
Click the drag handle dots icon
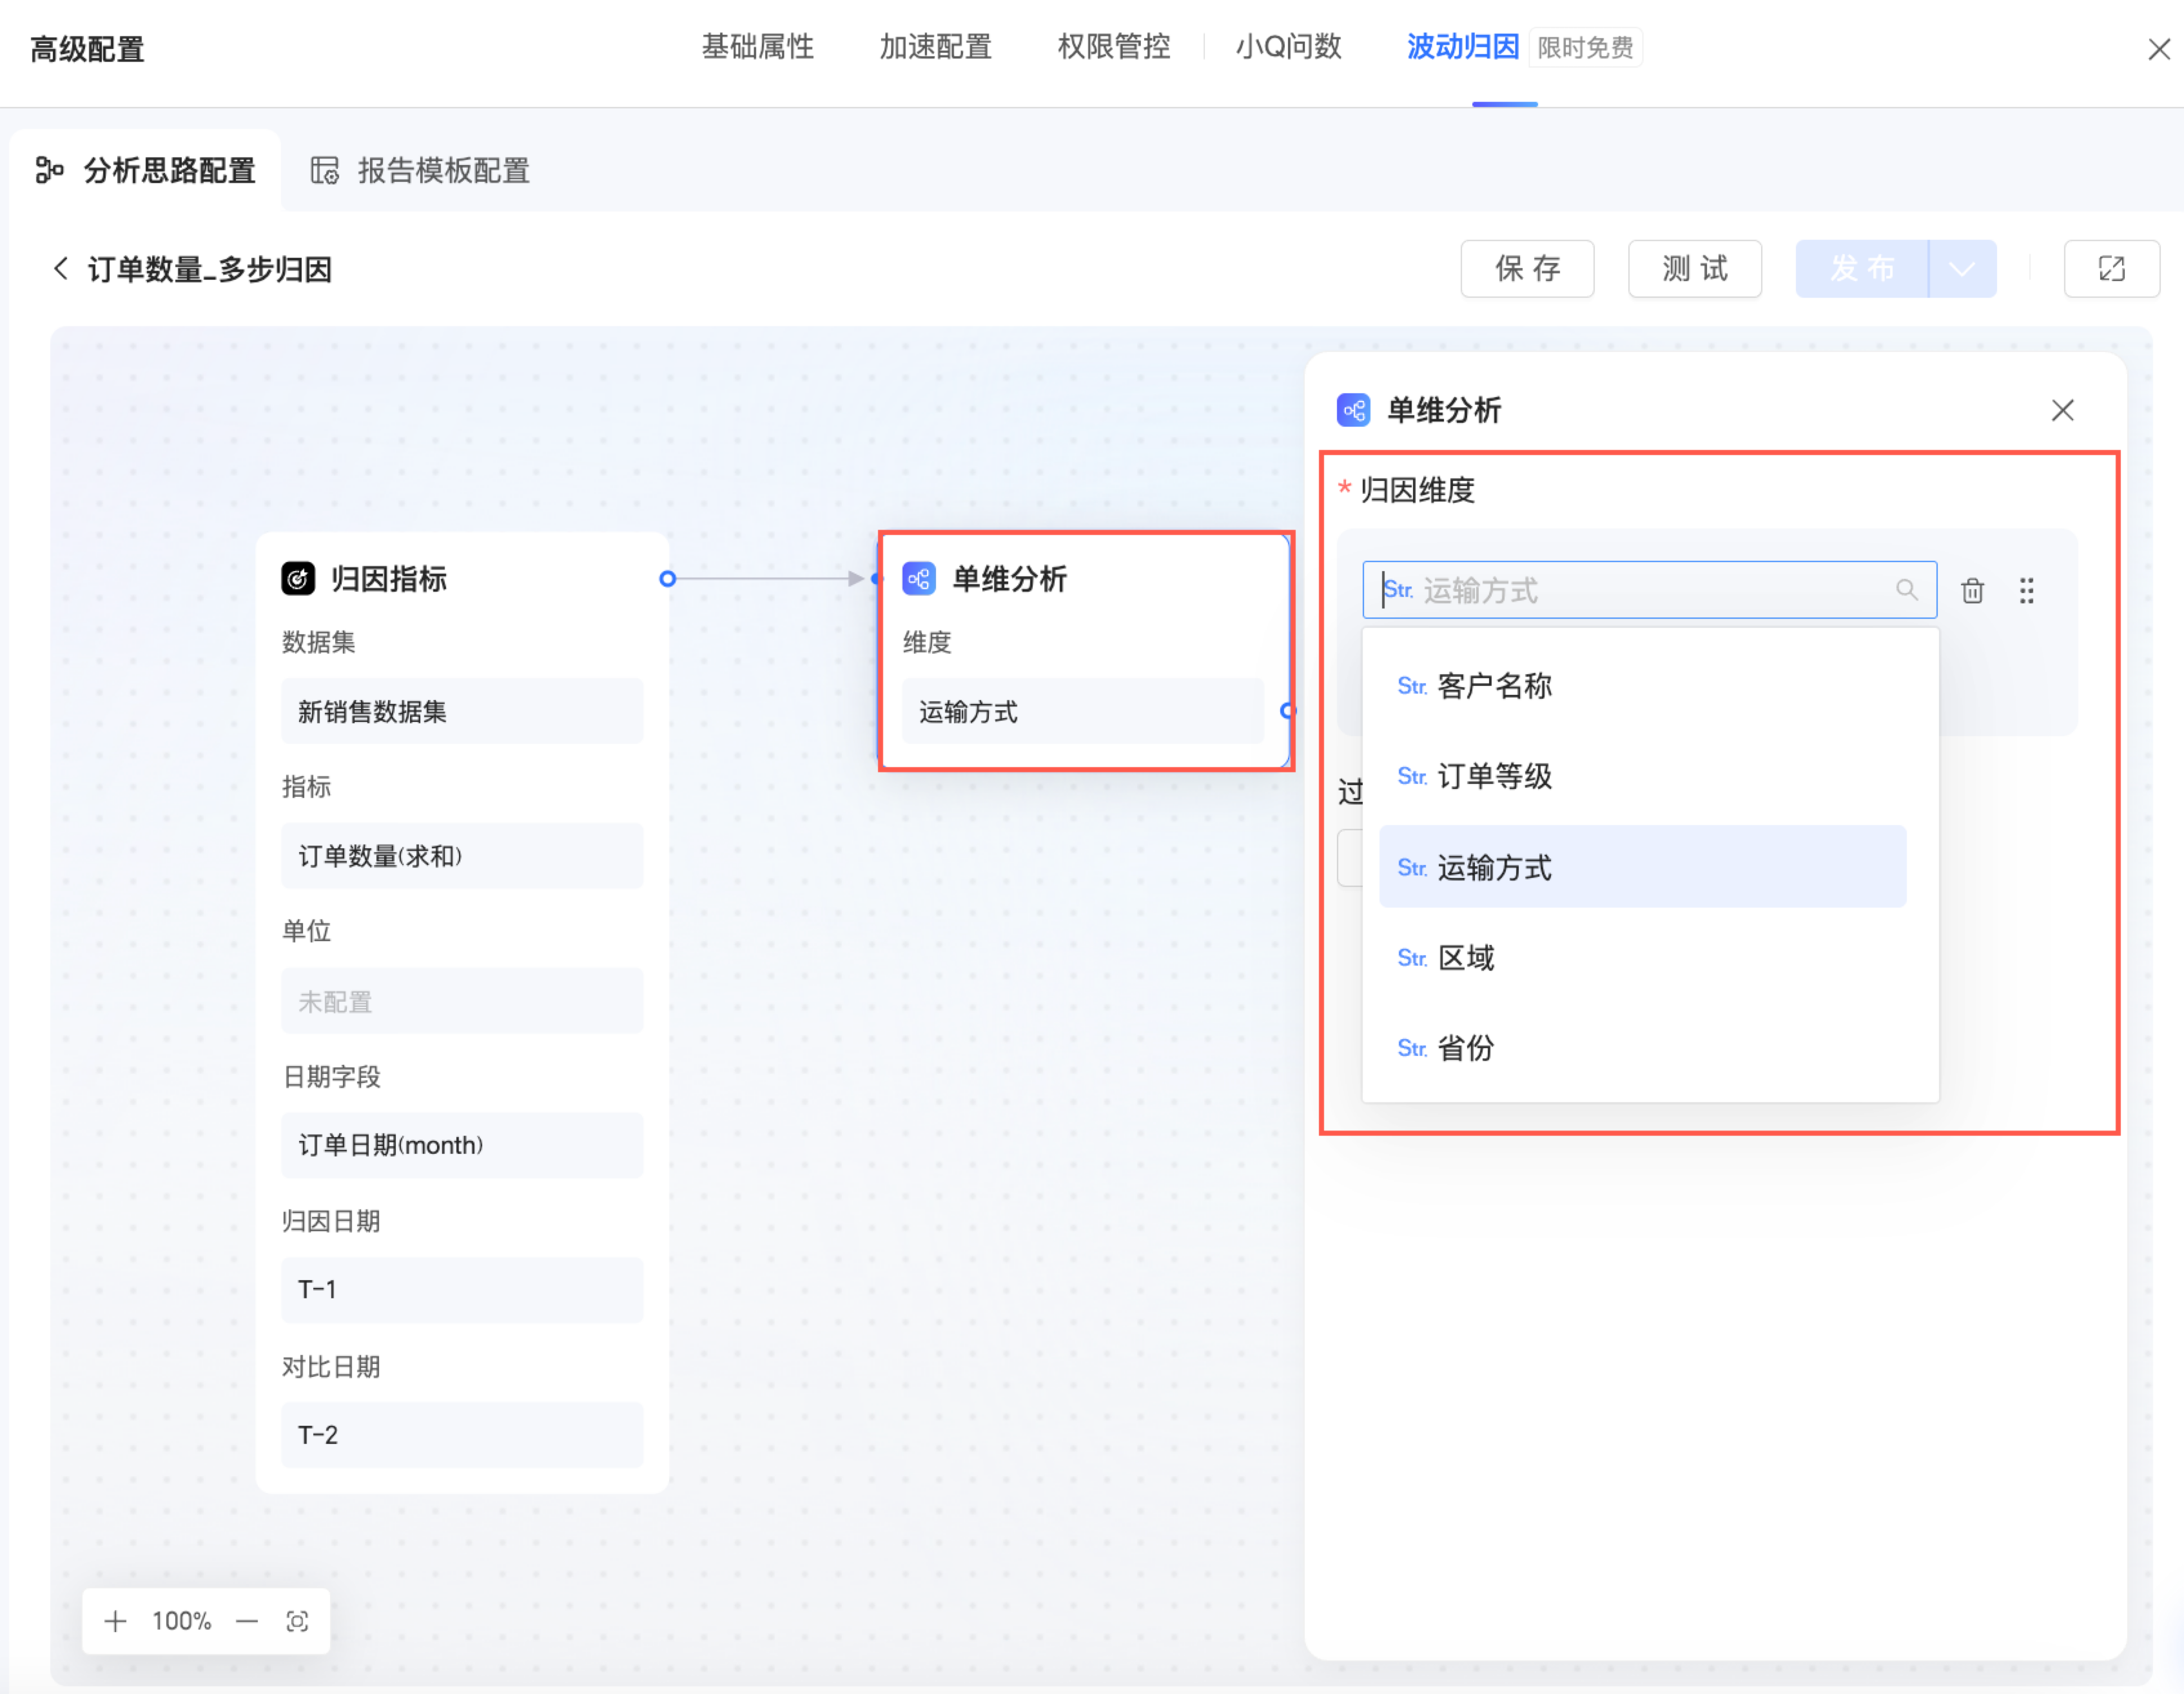pyautogui.click(x=2026, y=591)
